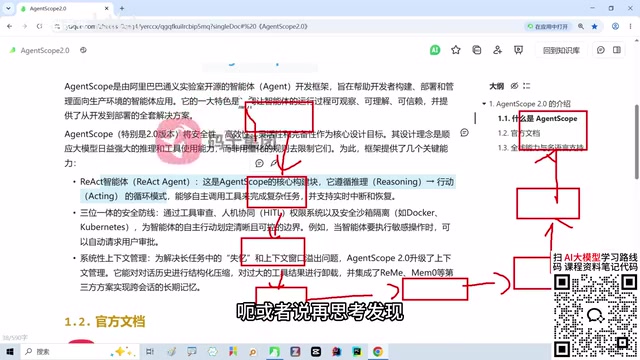
Task: Click the green Yuque logo in header
Action: [13, 50]
